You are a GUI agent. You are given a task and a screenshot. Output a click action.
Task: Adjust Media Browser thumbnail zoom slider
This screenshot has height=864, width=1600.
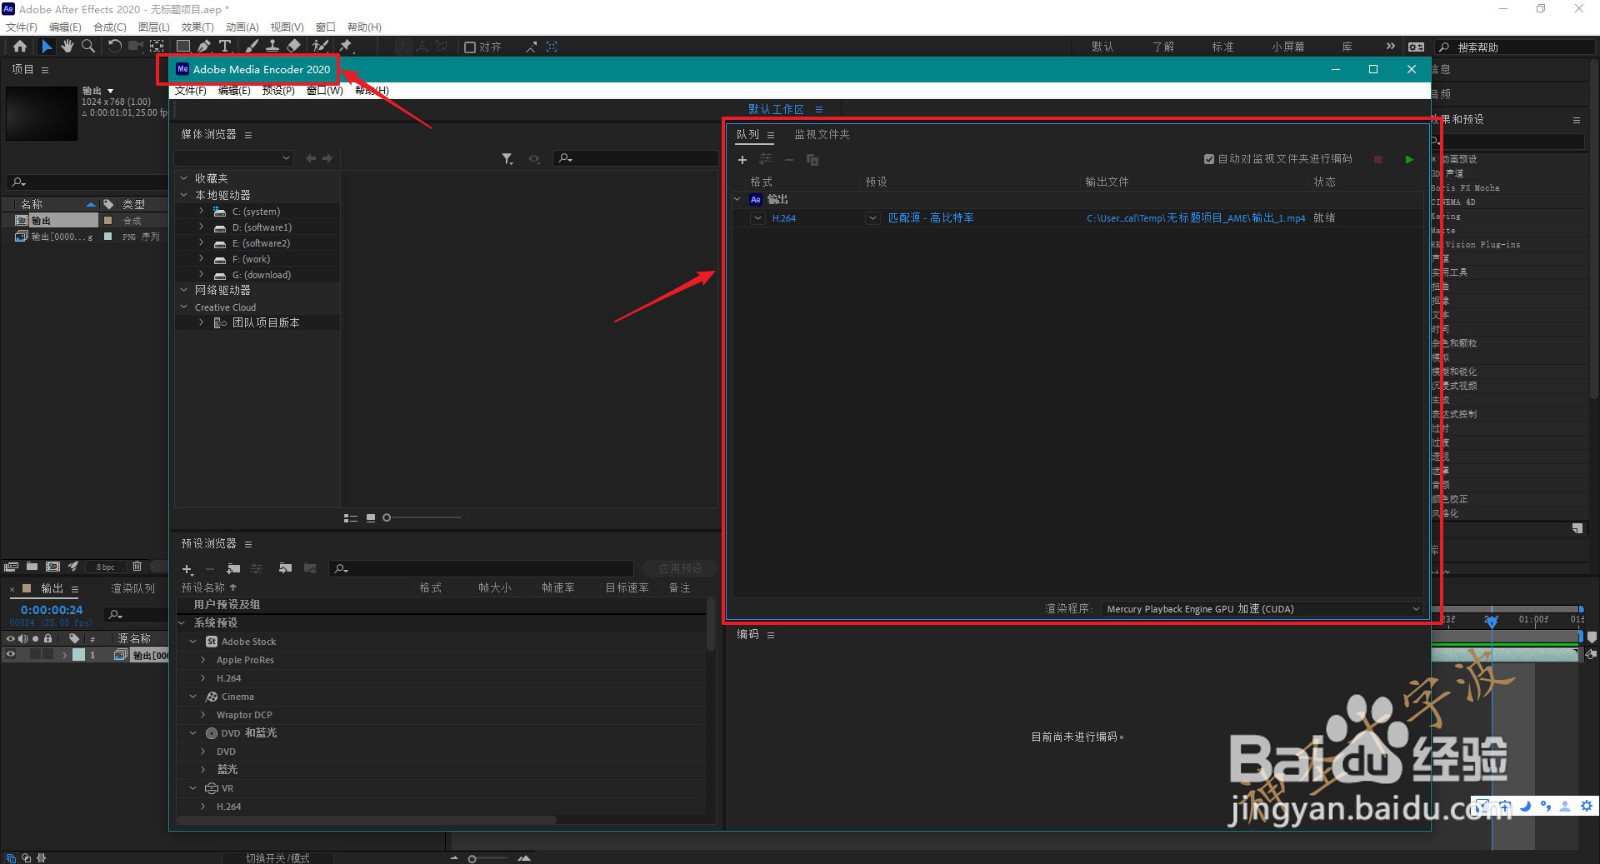pos(423,518)
